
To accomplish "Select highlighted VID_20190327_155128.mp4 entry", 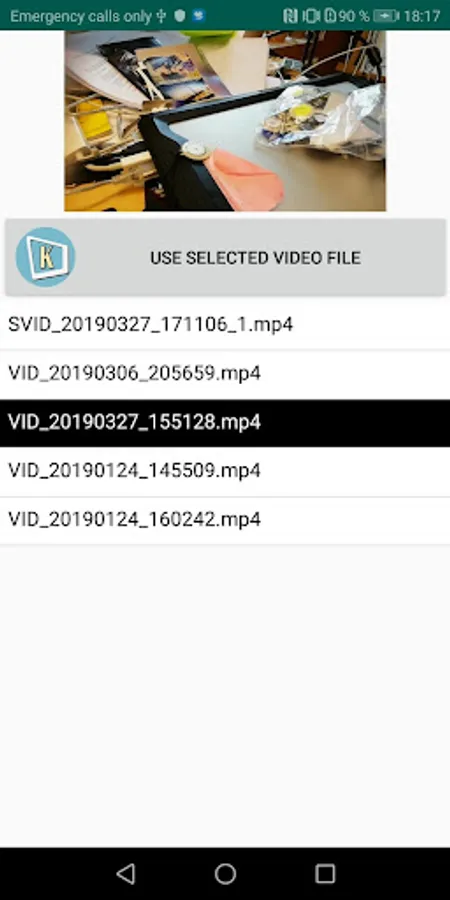I will coord(225,422).
